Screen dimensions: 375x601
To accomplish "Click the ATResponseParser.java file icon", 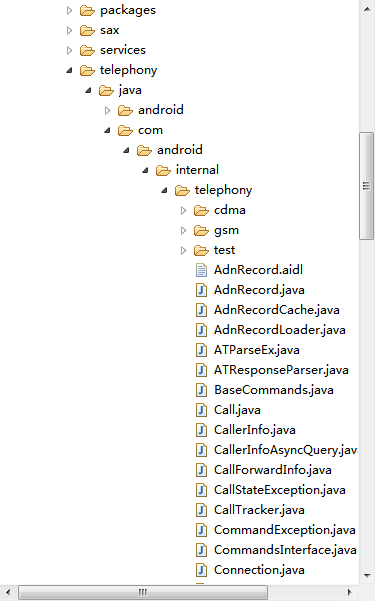I will coord(201,370).
